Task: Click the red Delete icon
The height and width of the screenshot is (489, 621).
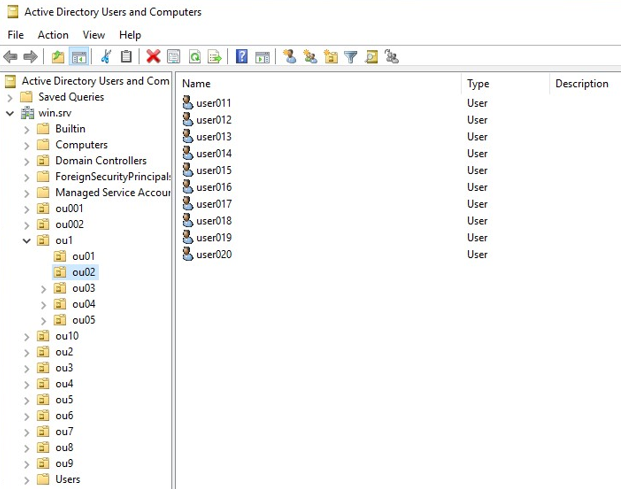Action: [153, 57]
